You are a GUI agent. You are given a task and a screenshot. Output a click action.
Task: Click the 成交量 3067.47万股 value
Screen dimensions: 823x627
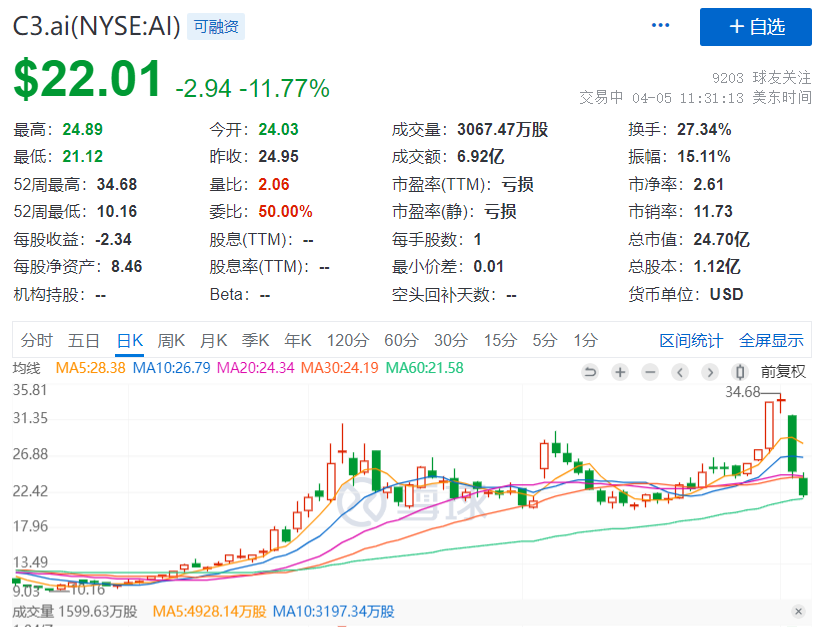point(502,130)
